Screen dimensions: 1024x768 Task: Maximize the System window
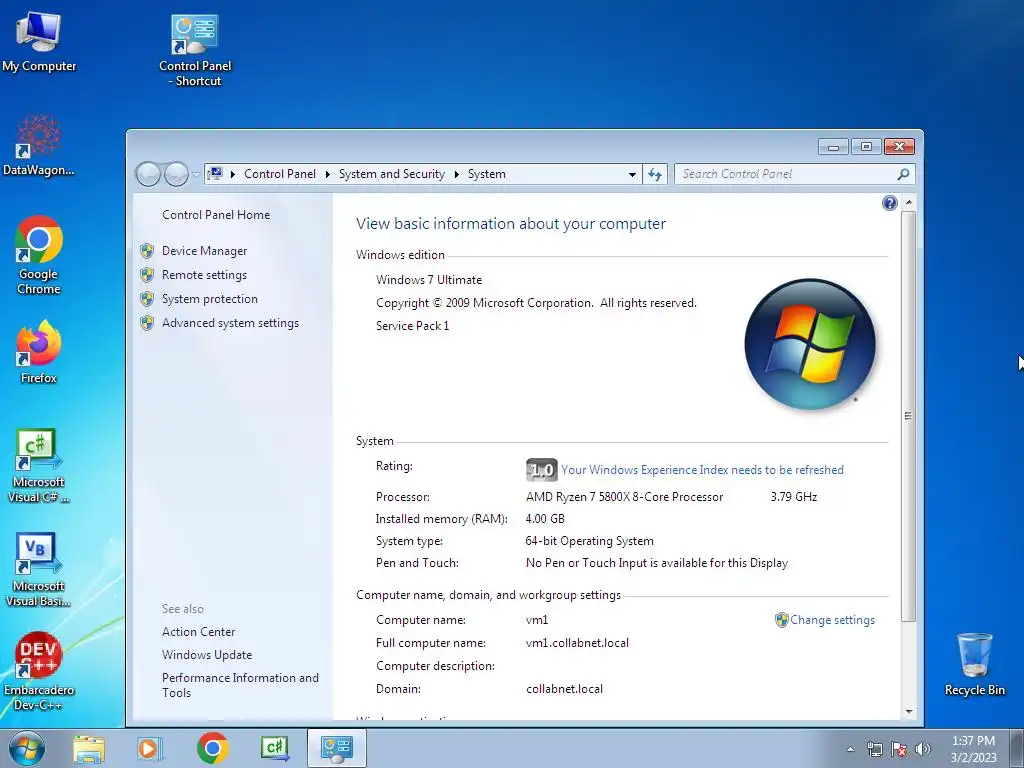click(866, 147)
